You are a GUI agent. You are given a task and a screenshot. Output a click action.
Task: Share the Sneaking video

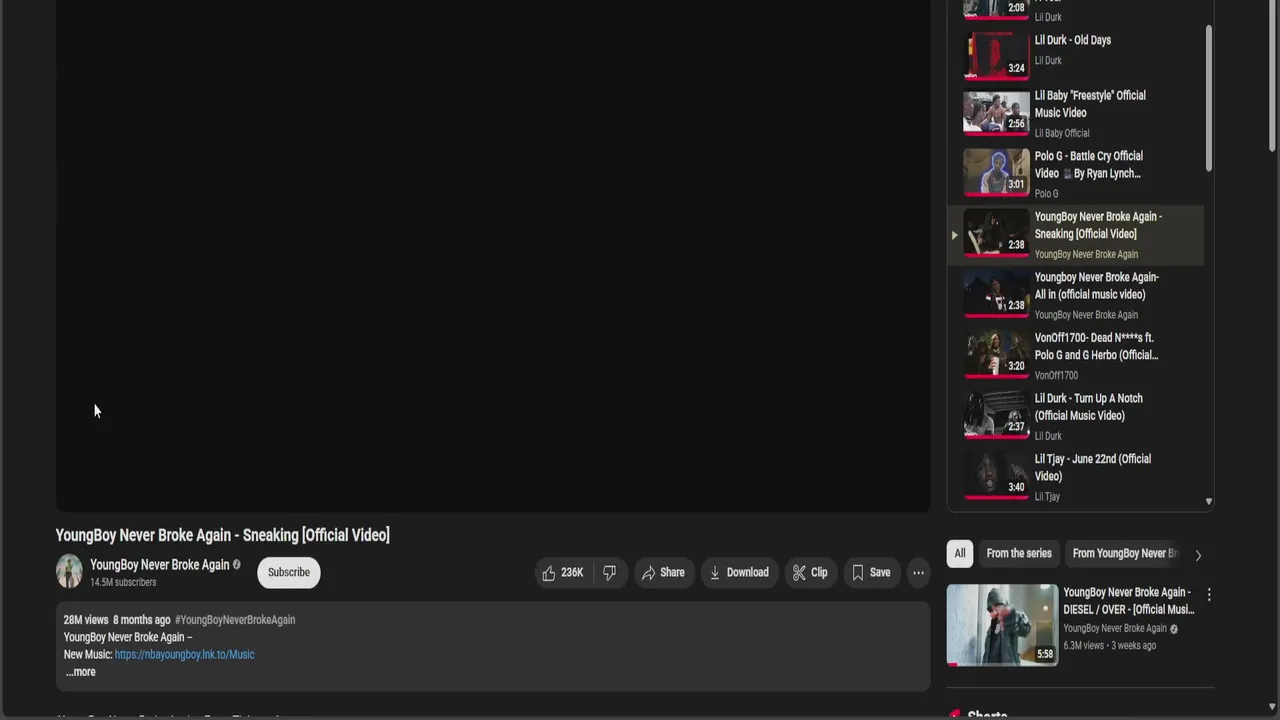coord(663,573)
